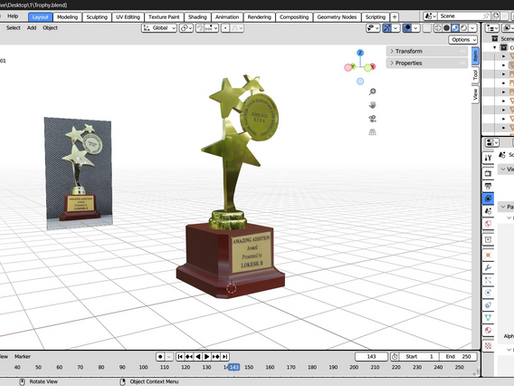Add a new workspace with plus button

tap(394, 17)
